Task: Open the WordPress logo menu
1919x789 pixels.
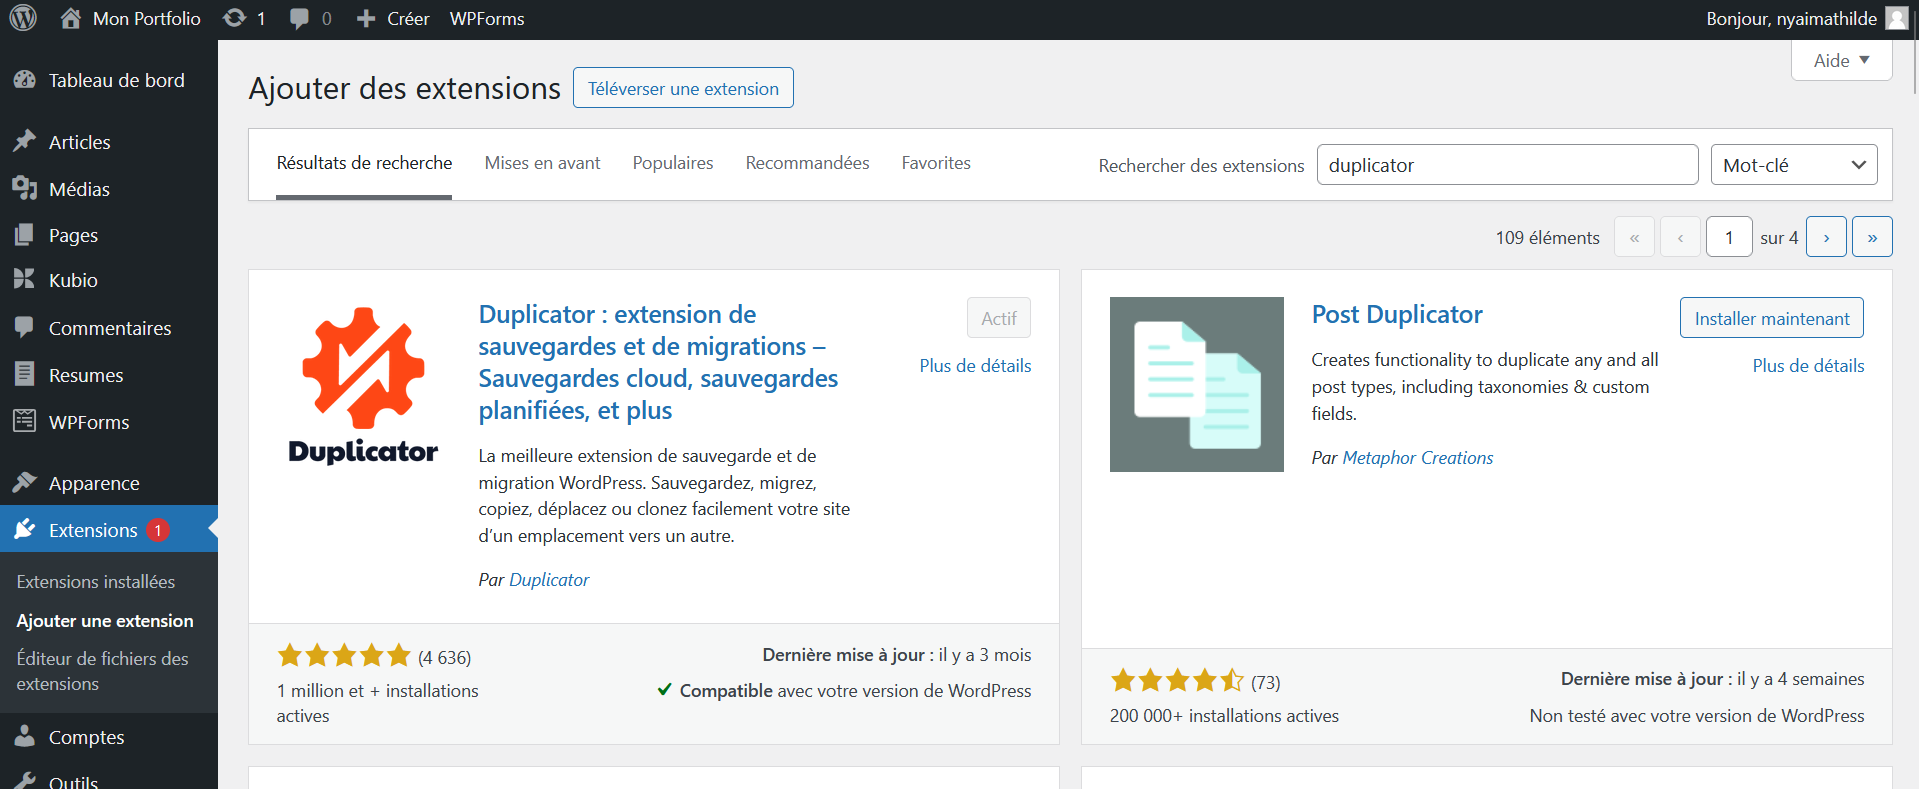Action: (23, 18)
